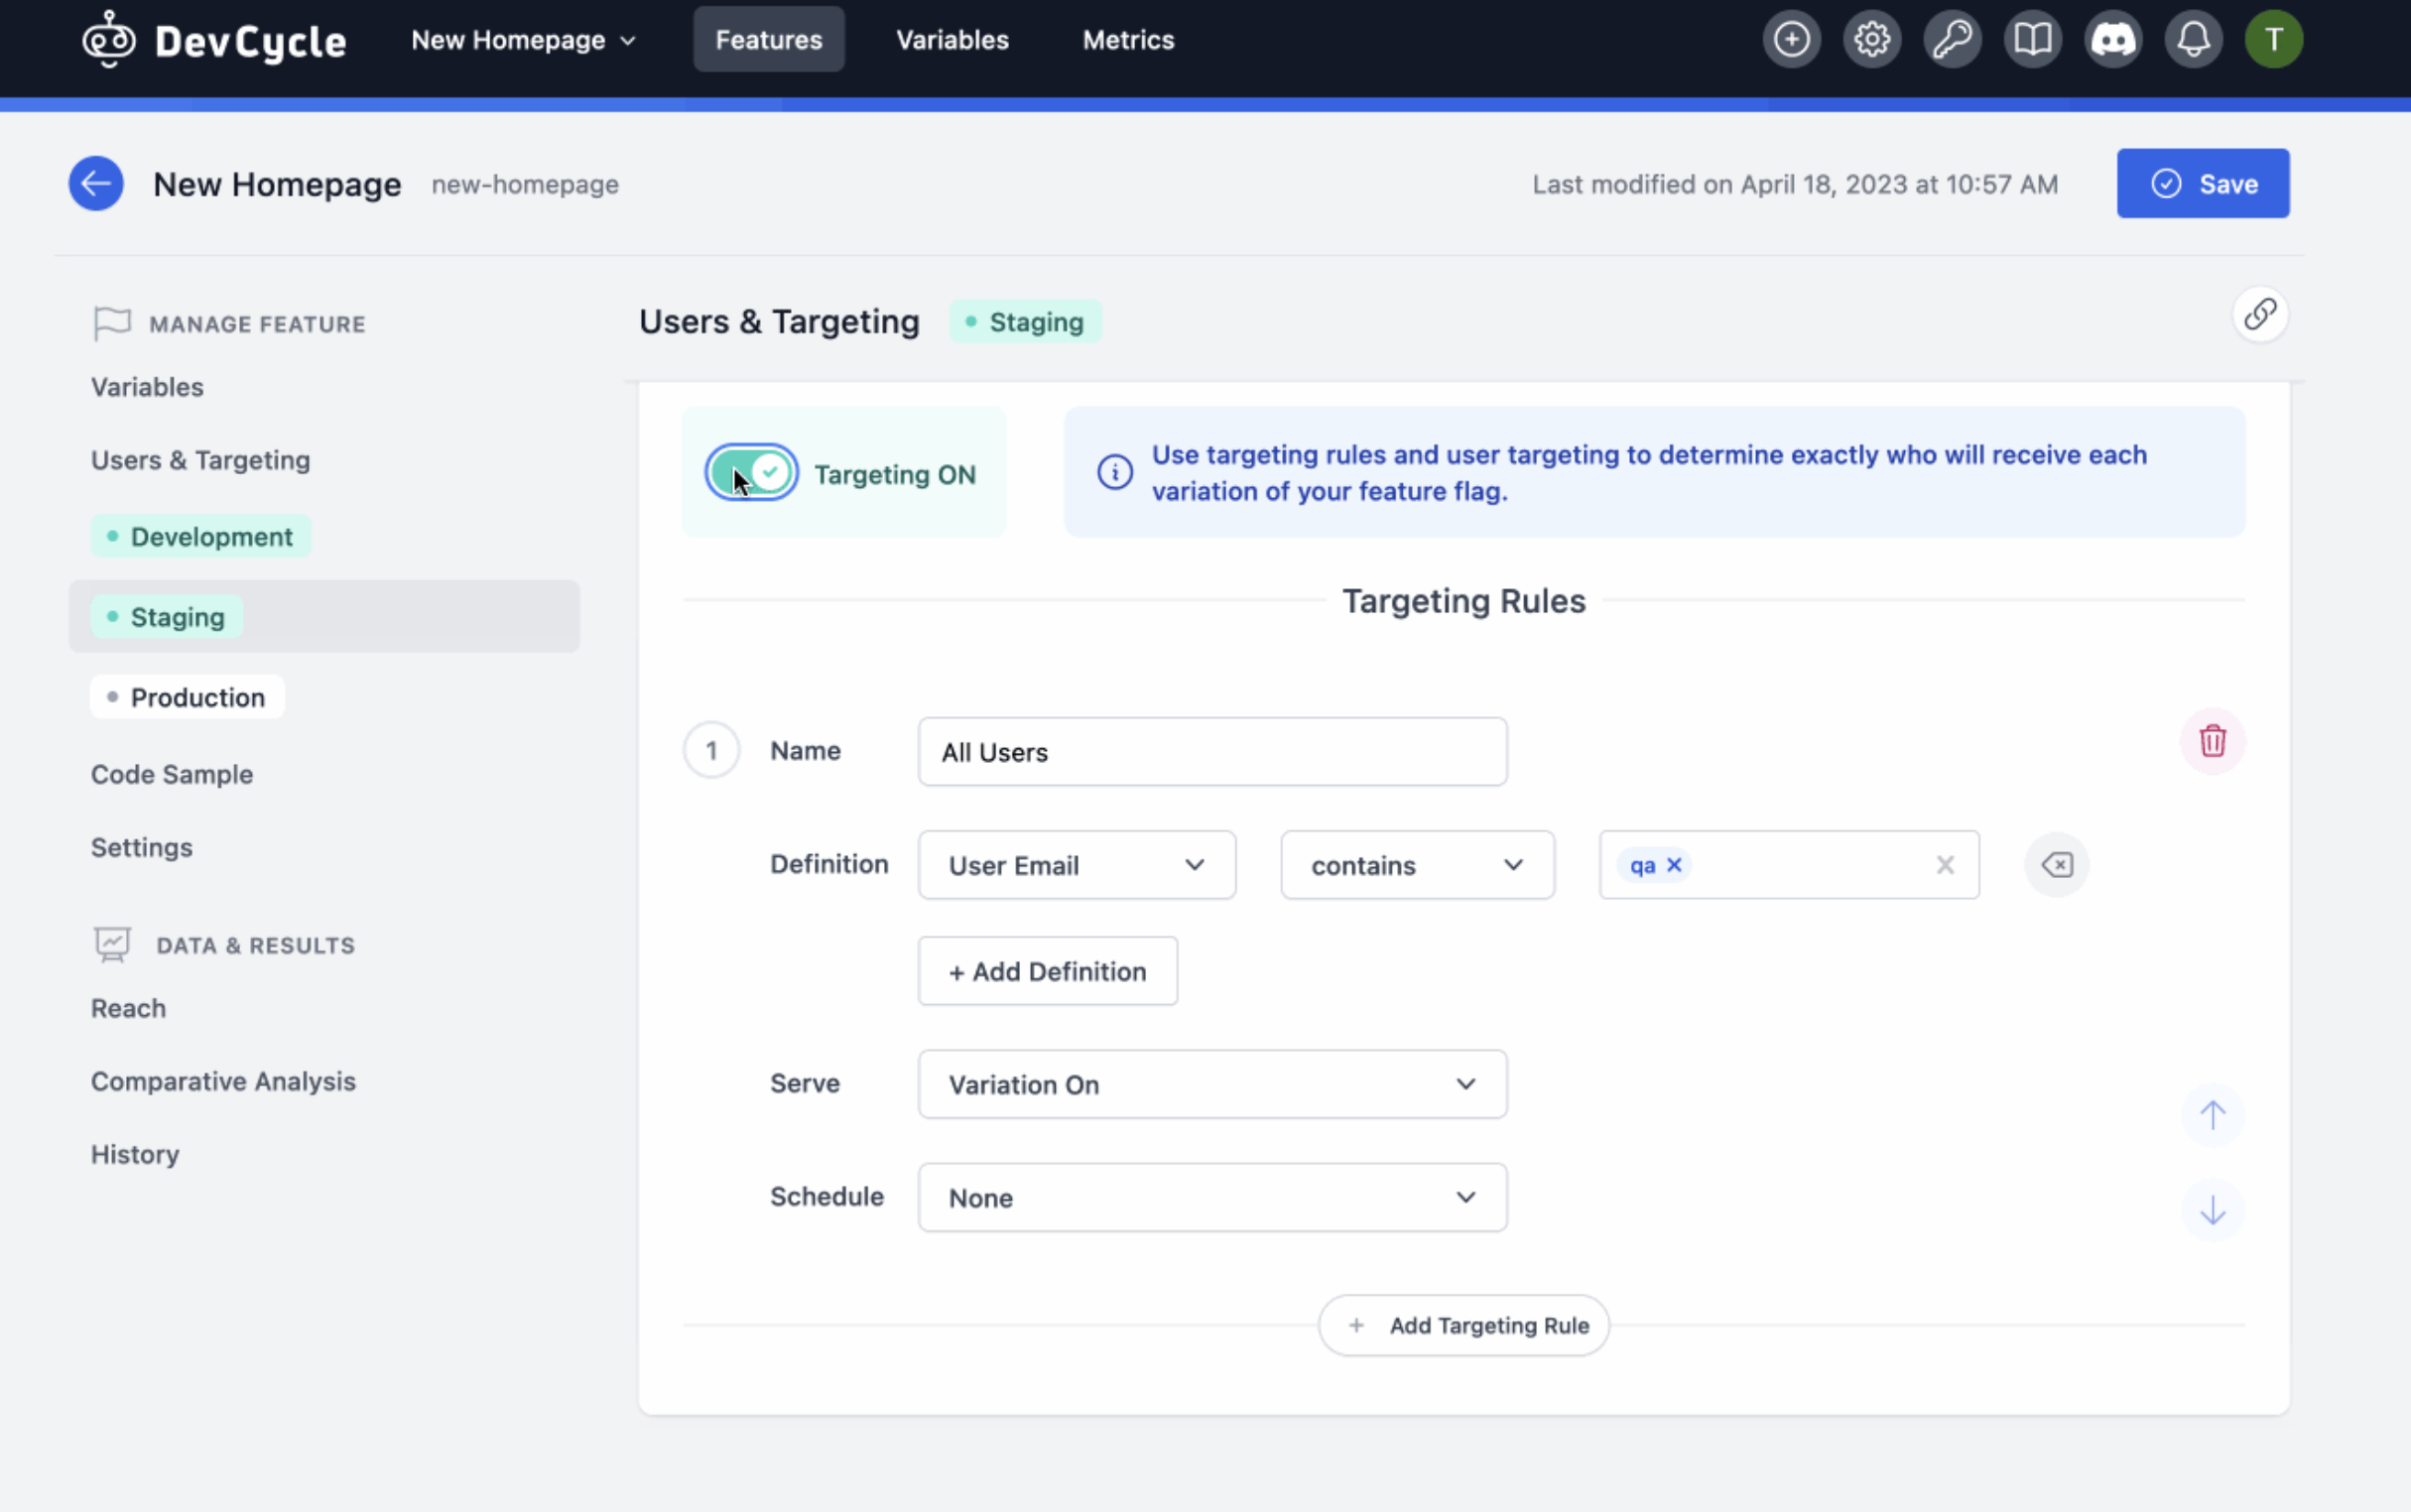Open the settings gear icon
The image size is (2411, 1512).
point(1870,38)
